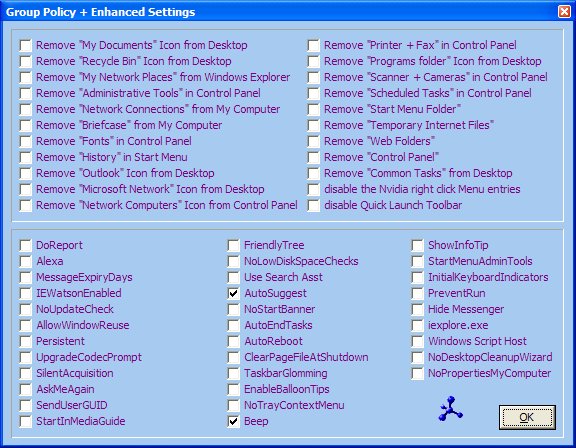Enable disable the Nvidia right click Menu entries
Viewport: 576px width, 448px height.
point(313,189)
